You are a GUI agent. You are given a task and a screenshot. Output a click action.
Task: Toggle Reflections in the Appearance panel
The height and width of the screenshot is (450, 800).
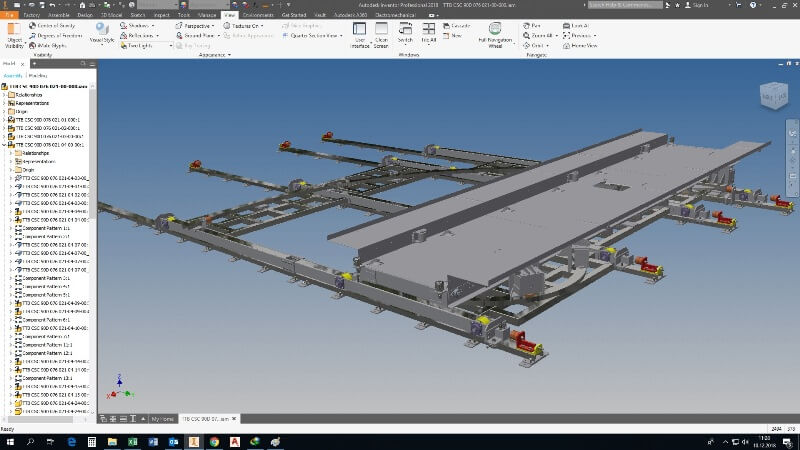(x=139, y=36)
